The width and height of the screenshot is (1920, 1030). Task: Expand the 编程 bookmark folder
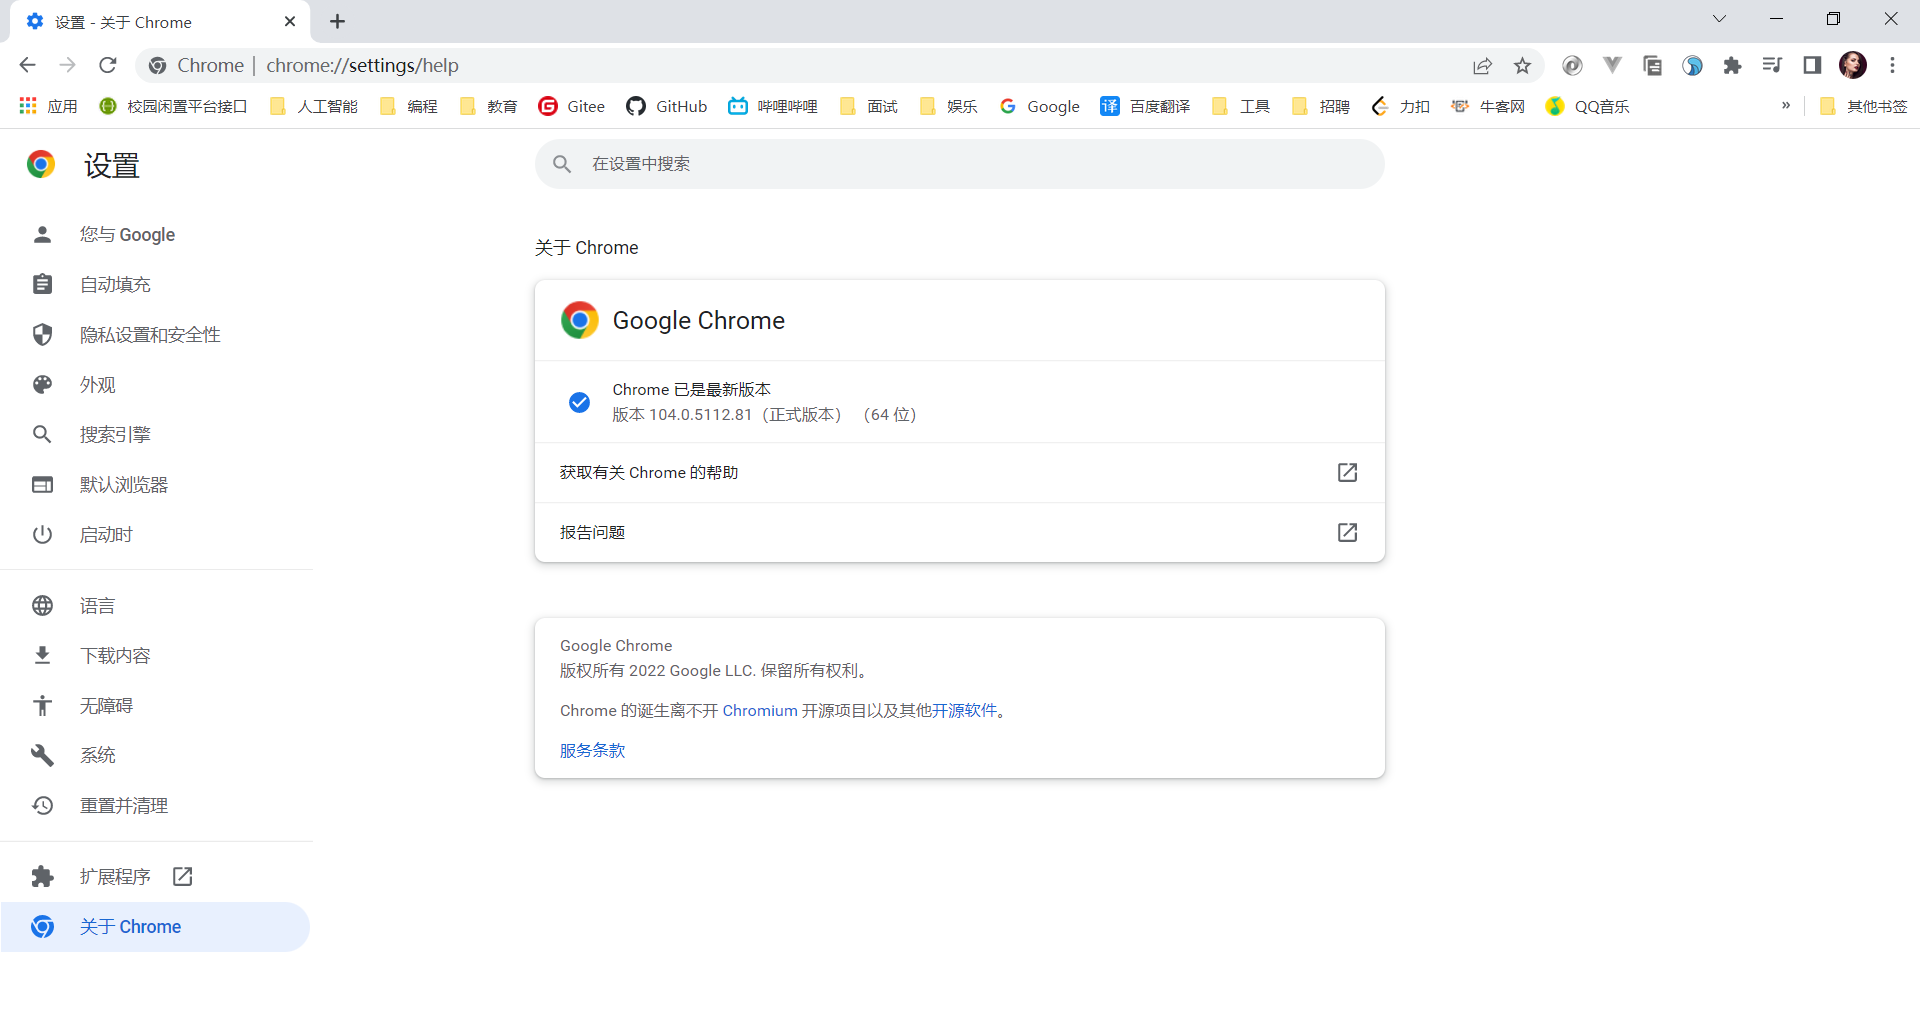pos(408,106)
